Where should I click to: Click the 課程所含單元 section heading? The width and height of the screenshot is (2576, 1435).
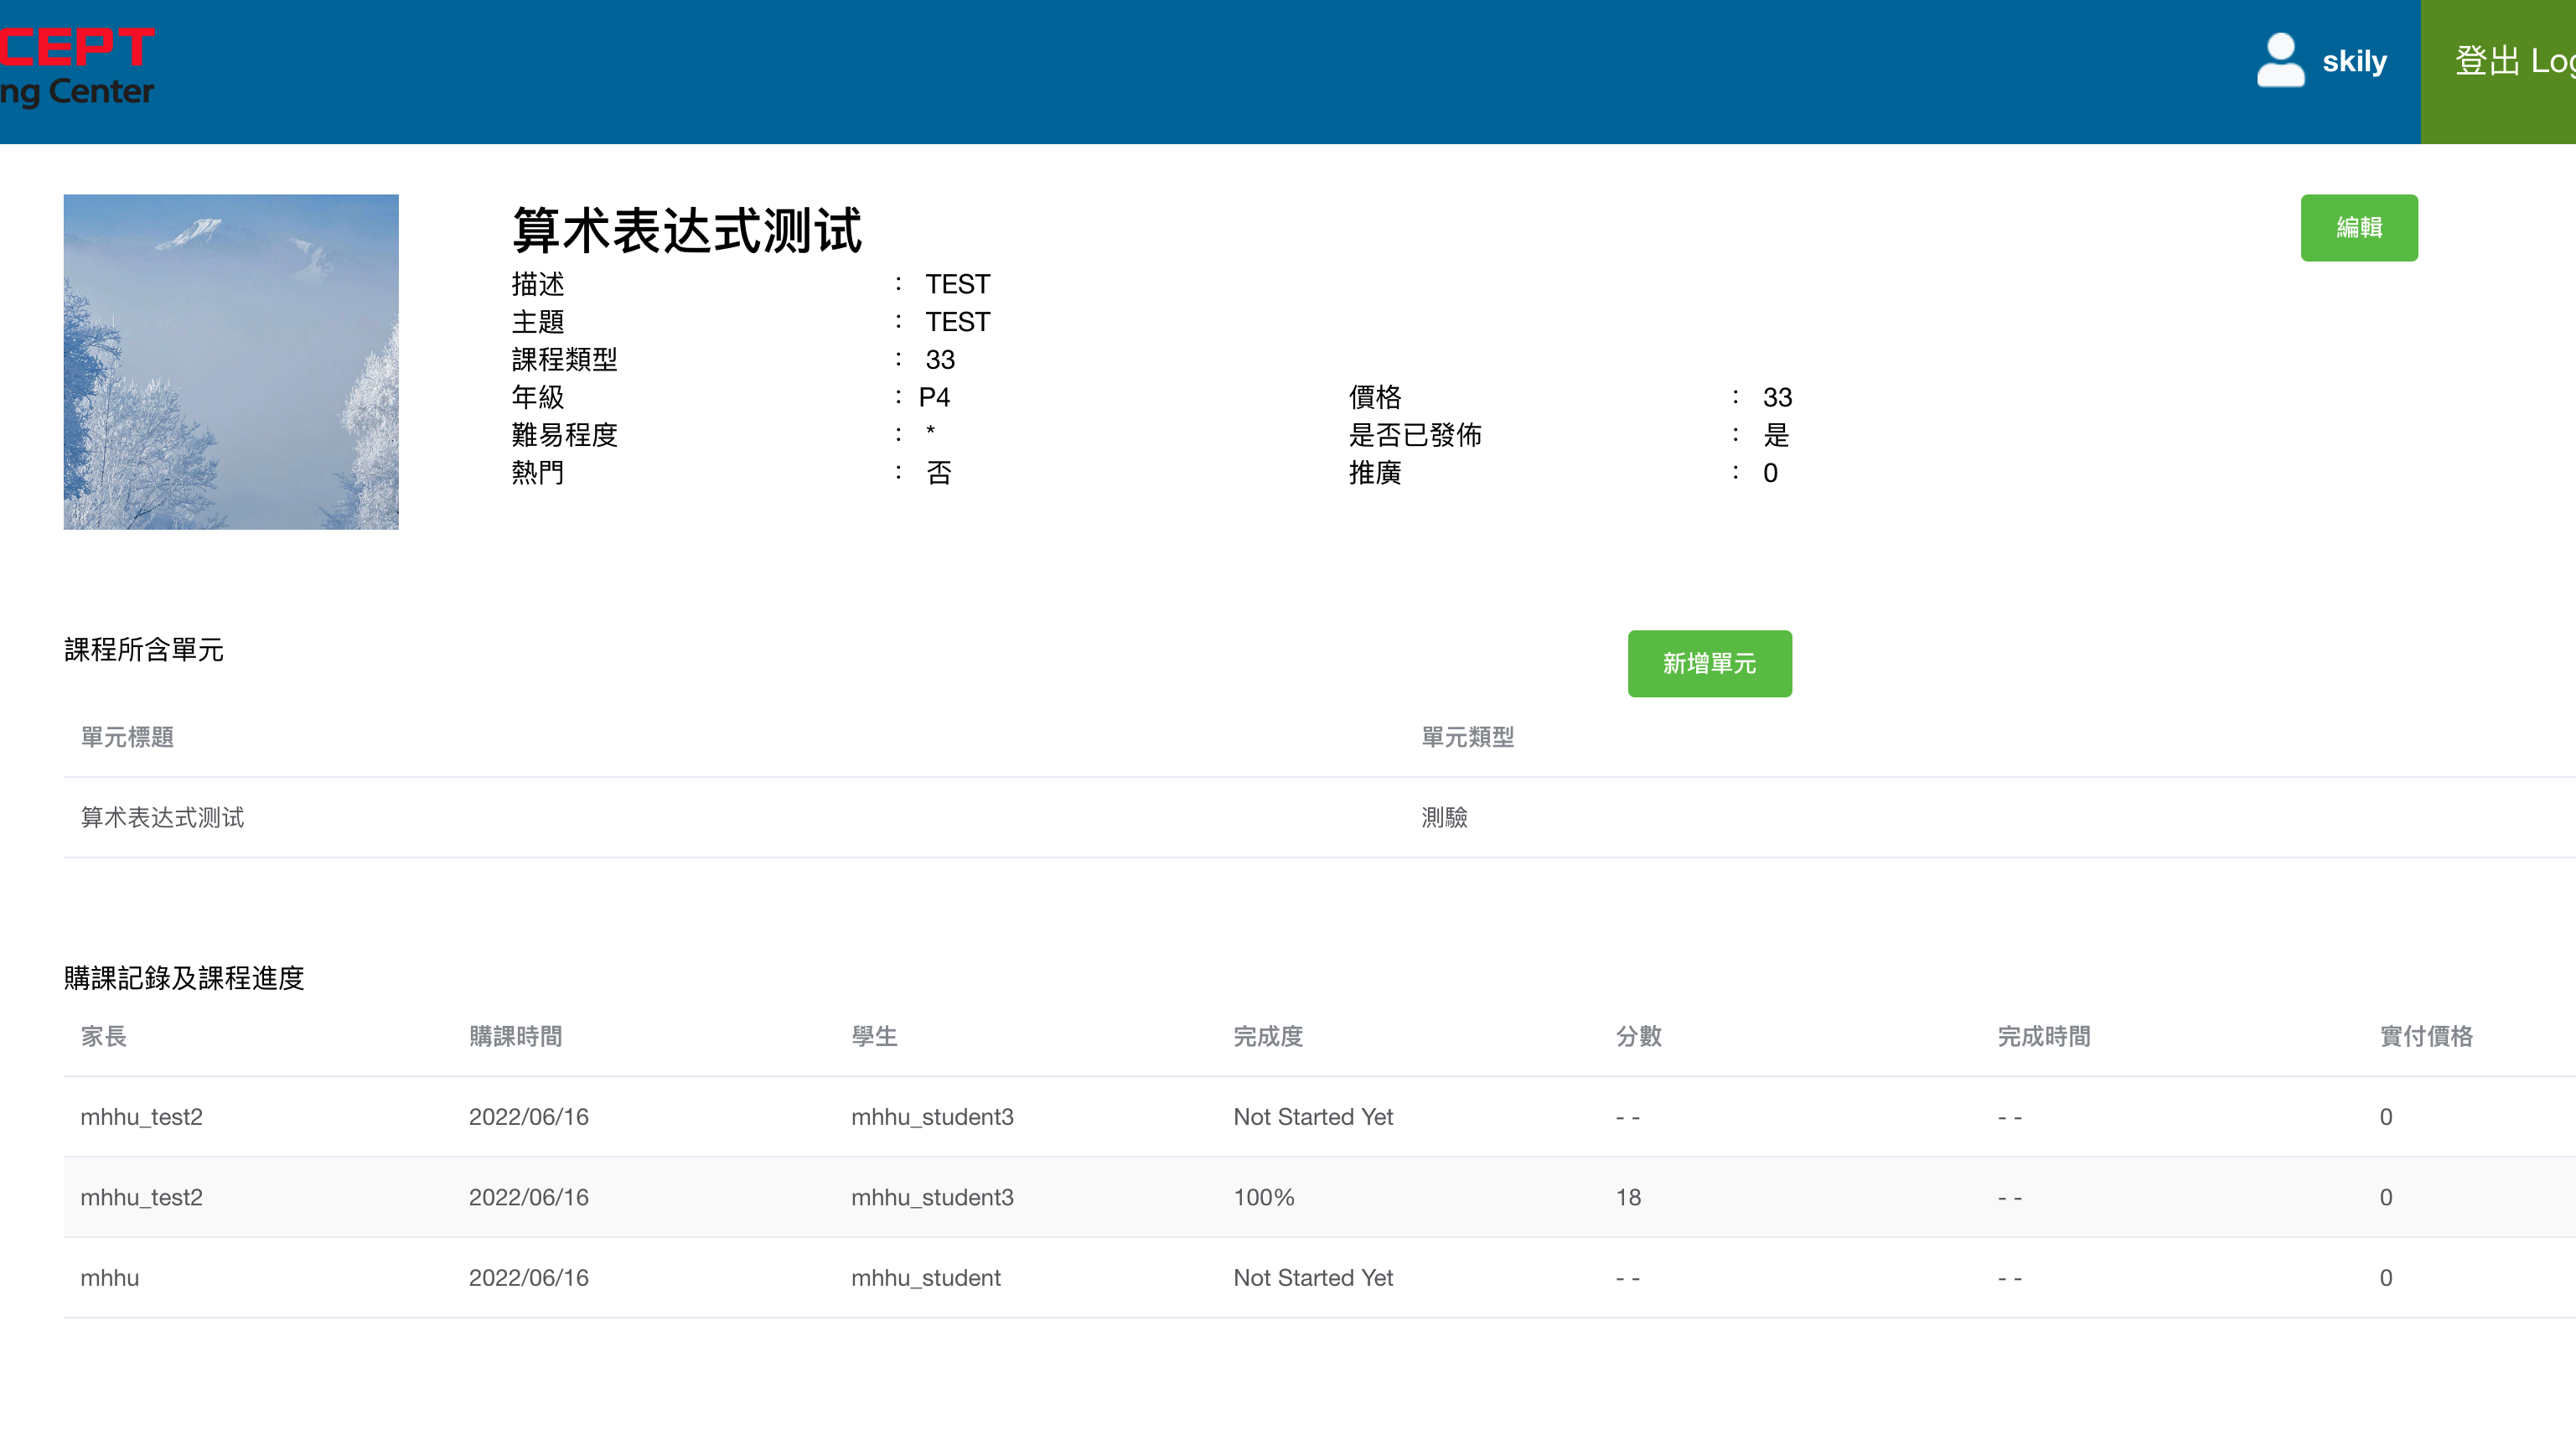144,650
